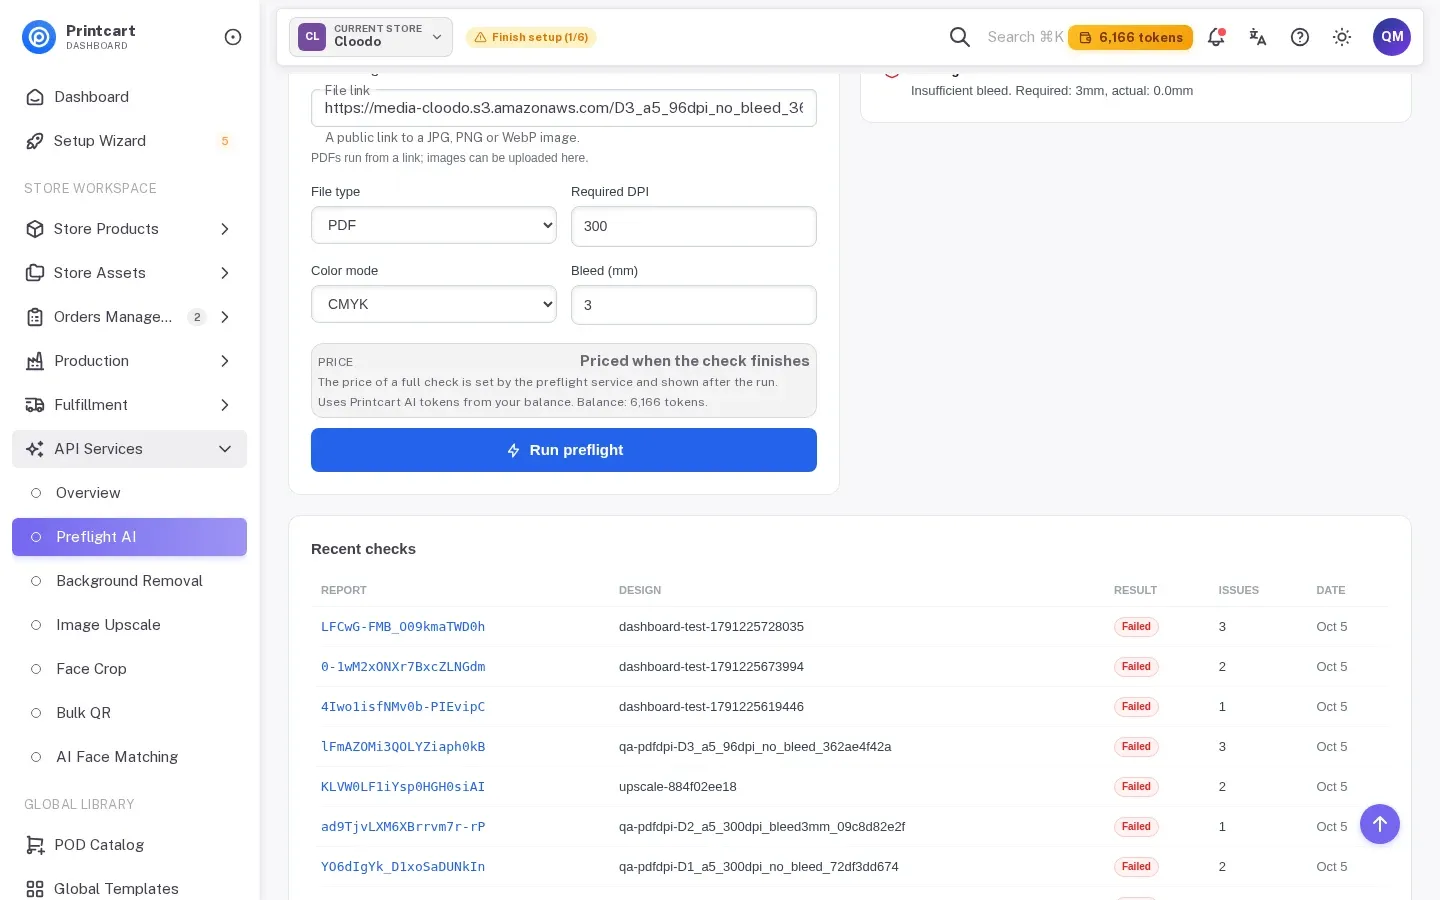Click the Finish setup (1/6) badge
The image size is (1440, 900).
[531, 37]
